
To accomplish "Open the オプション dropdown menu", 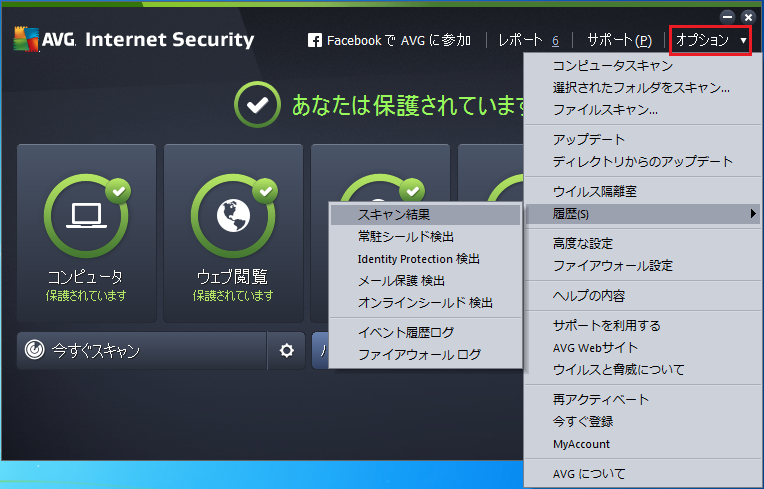I will (710, 40).
